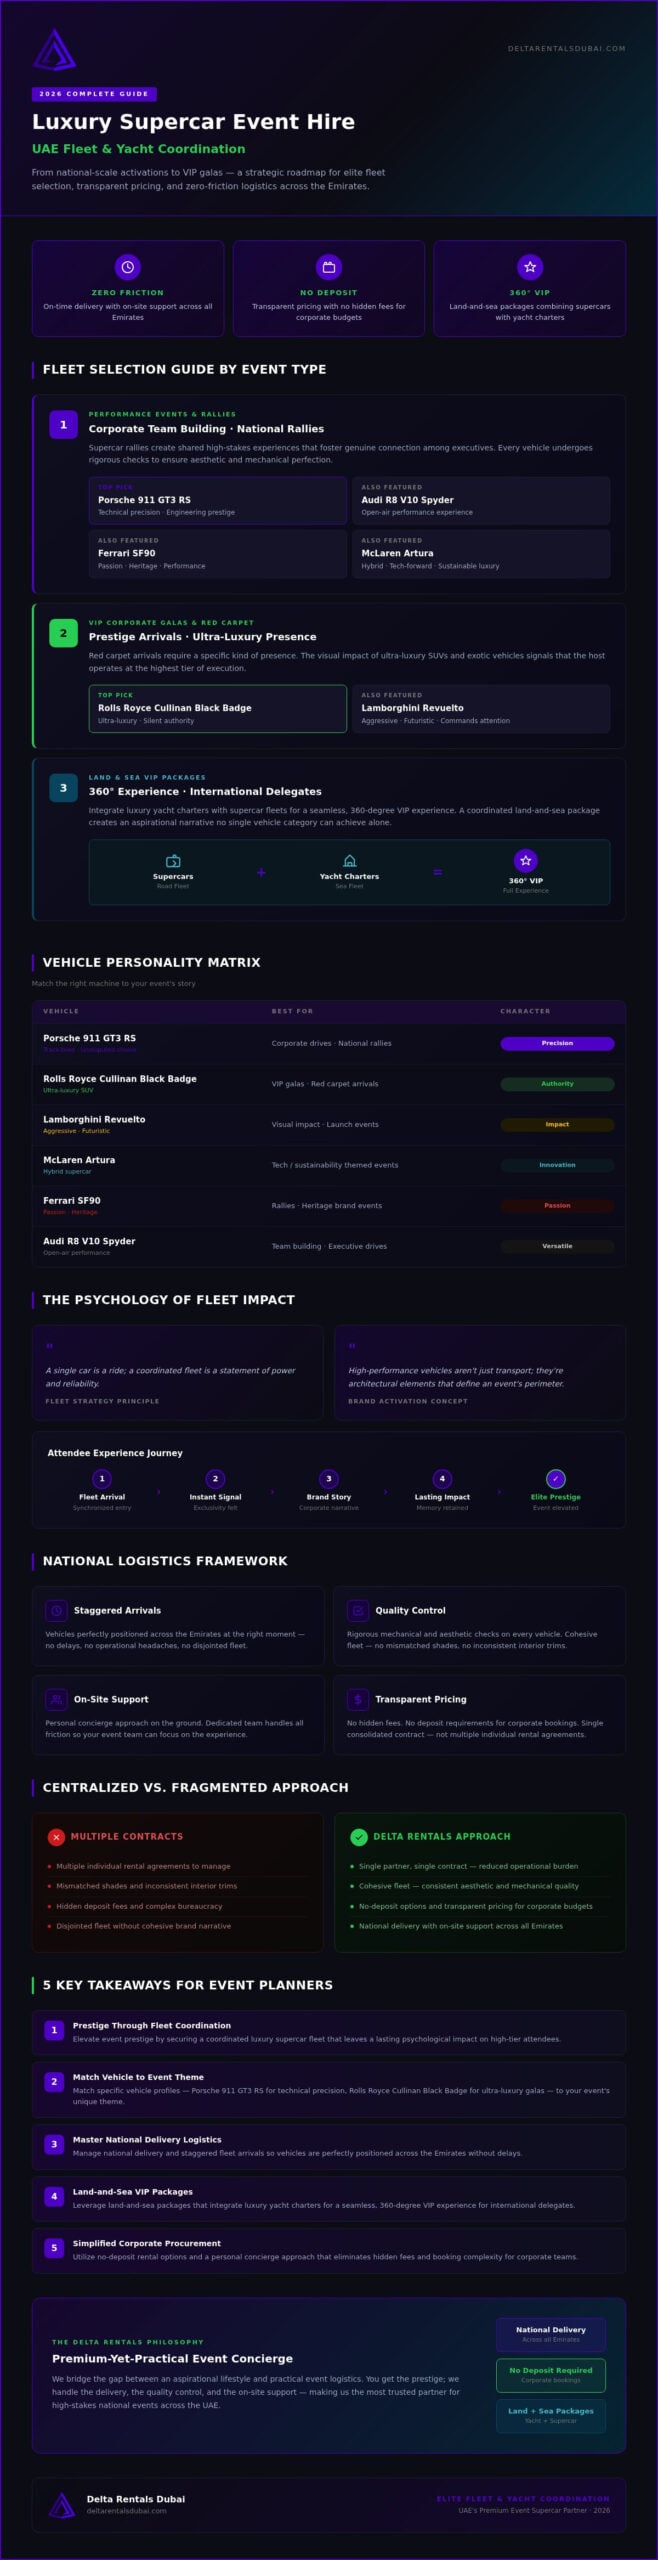
Task: Click the Delta triangle logo in header
Action: click(54, 49)
